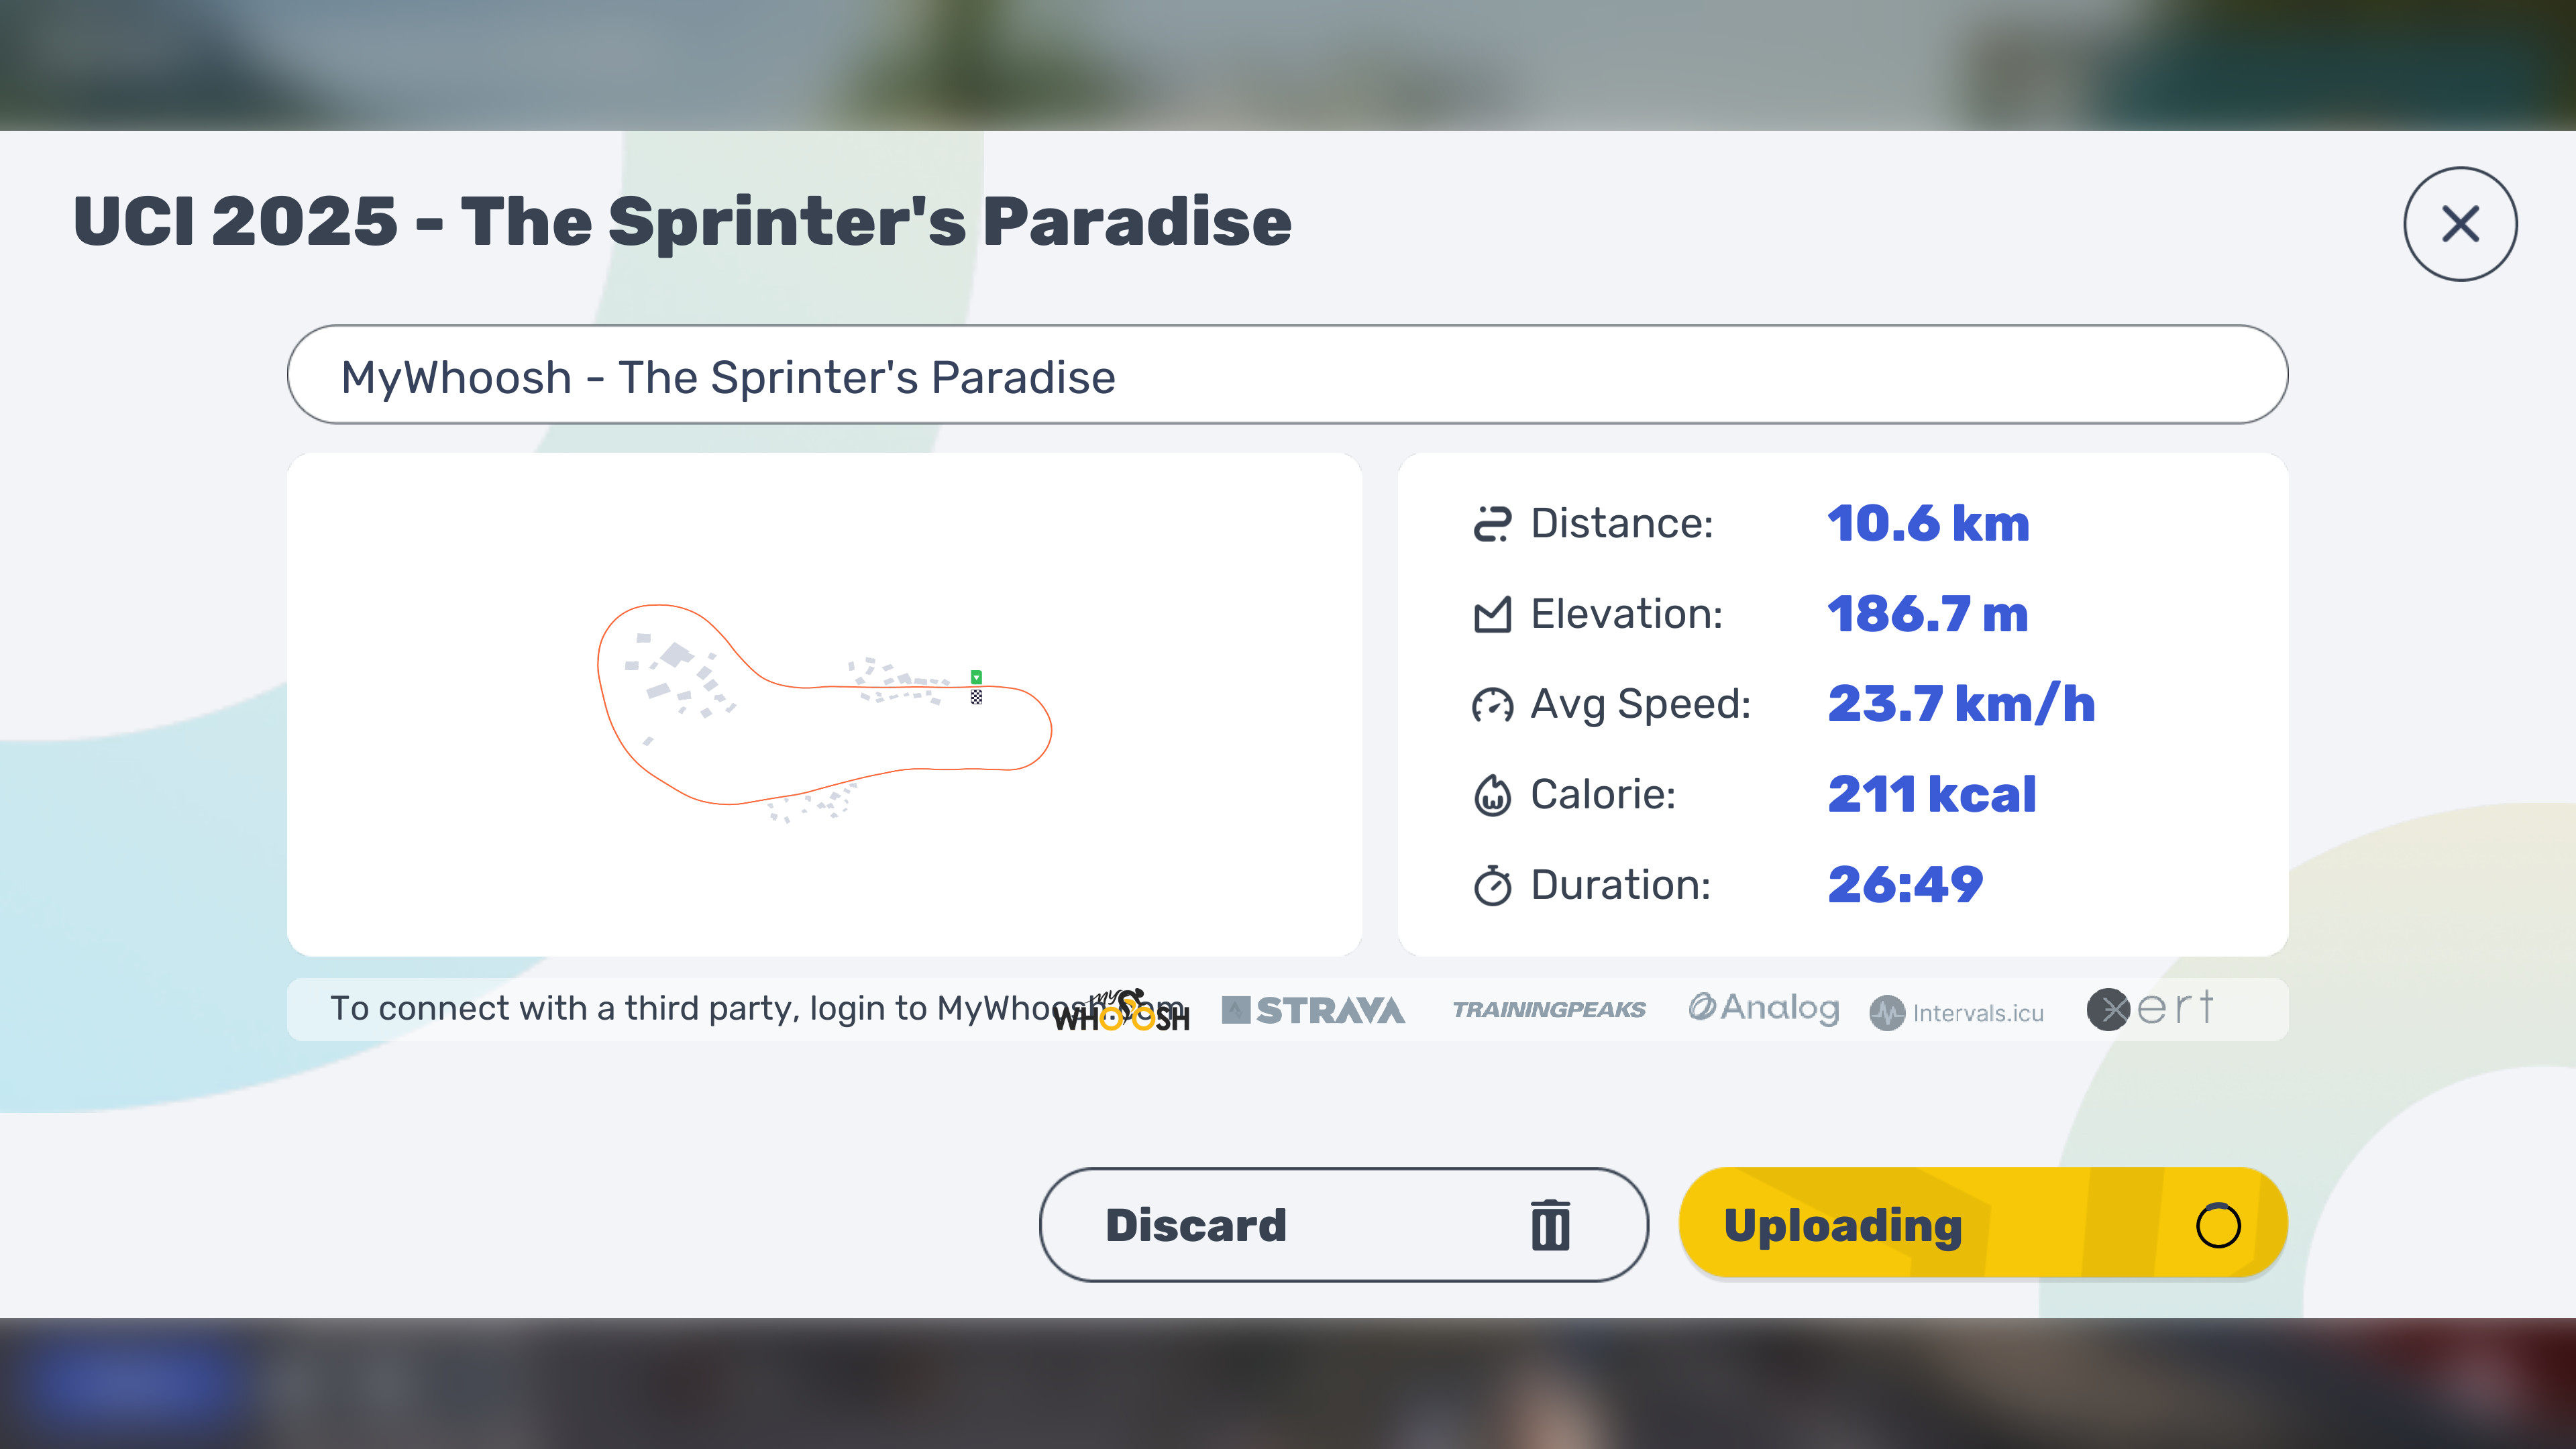
Task: Click the trash can icon
Action: (1550, 1225)
